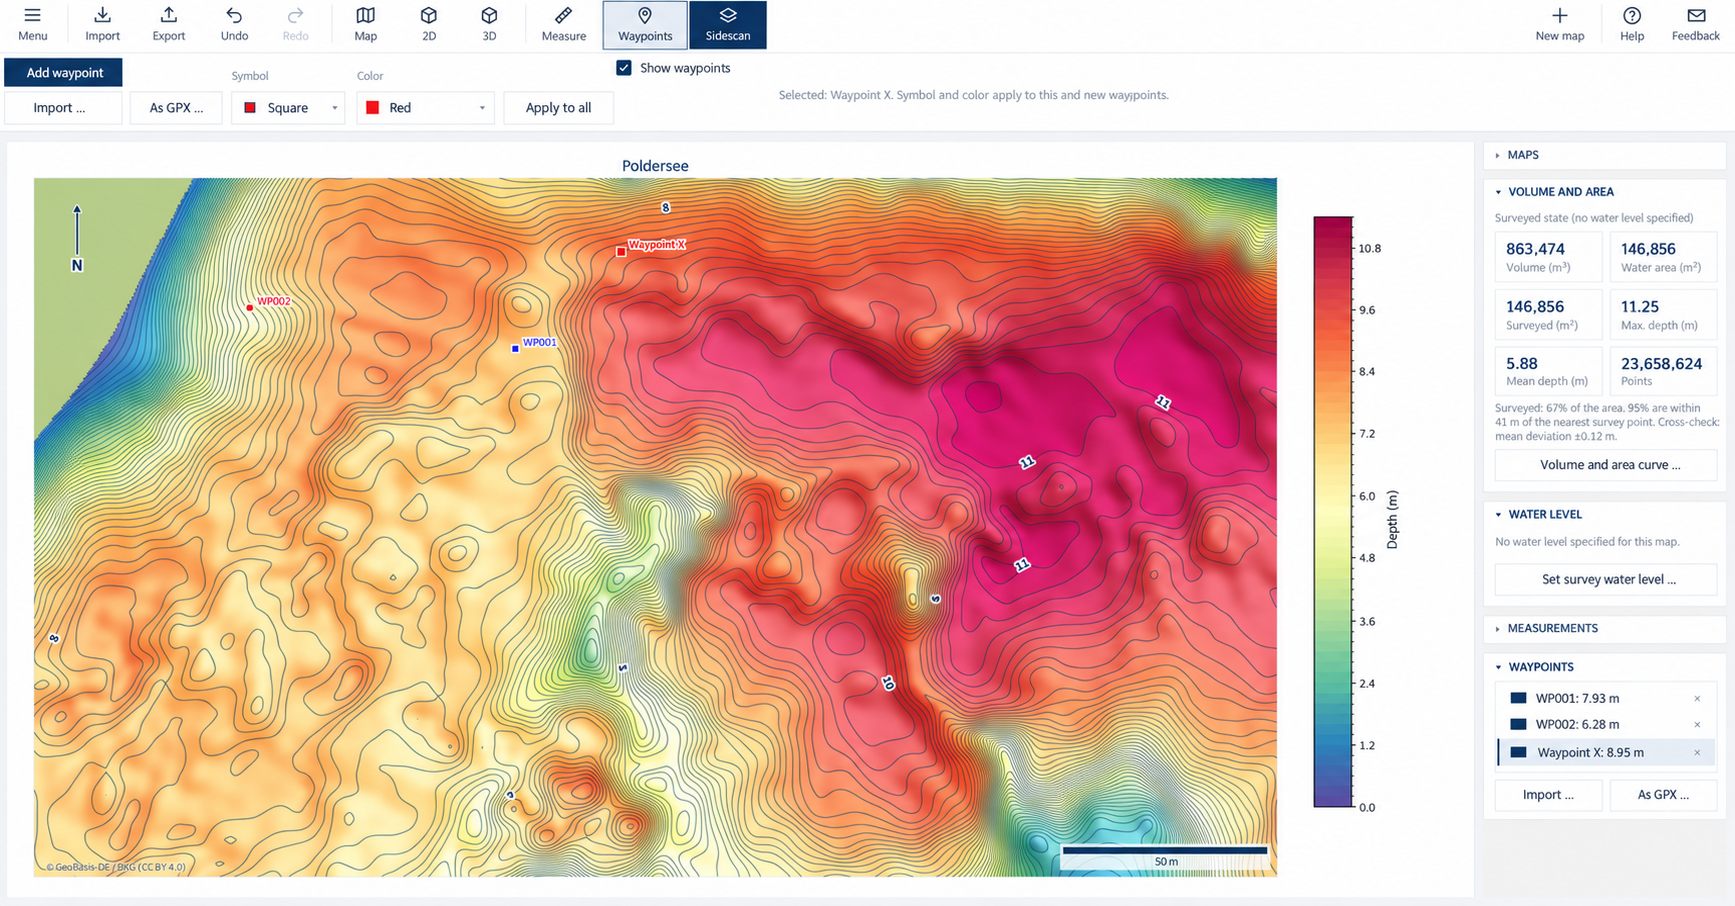1735x906 pixels.
Task: Undo the last action
Action: coord(234,25)
